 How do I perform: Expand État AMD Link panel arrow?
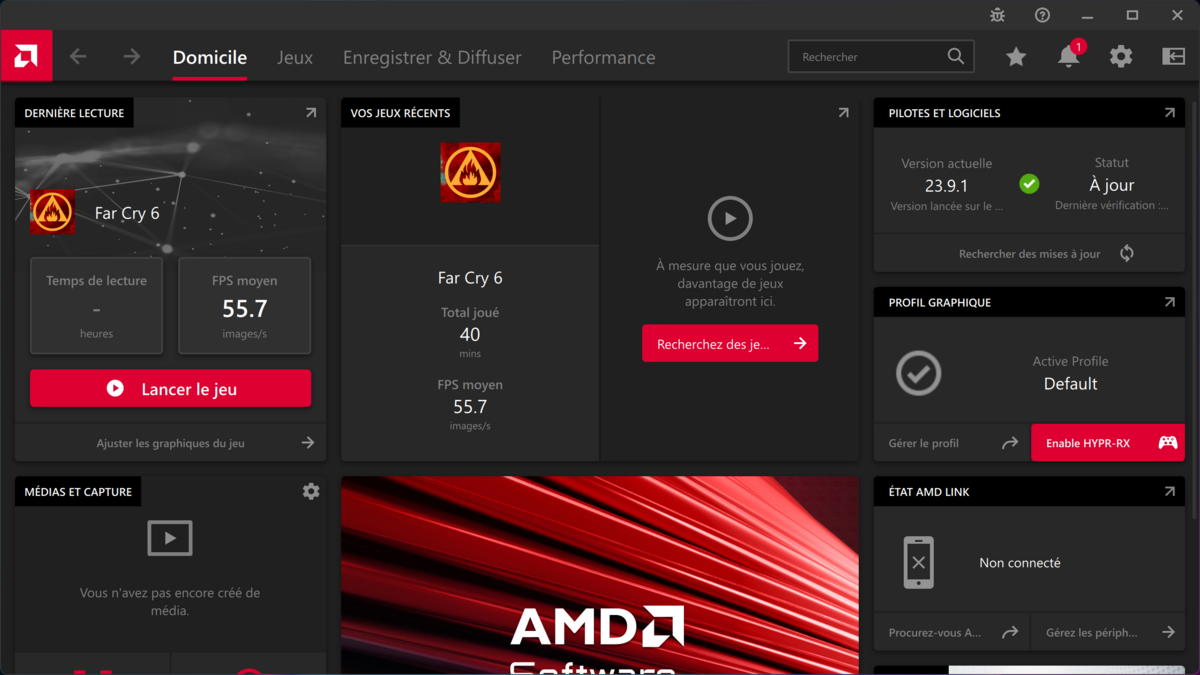(1169, 491)
